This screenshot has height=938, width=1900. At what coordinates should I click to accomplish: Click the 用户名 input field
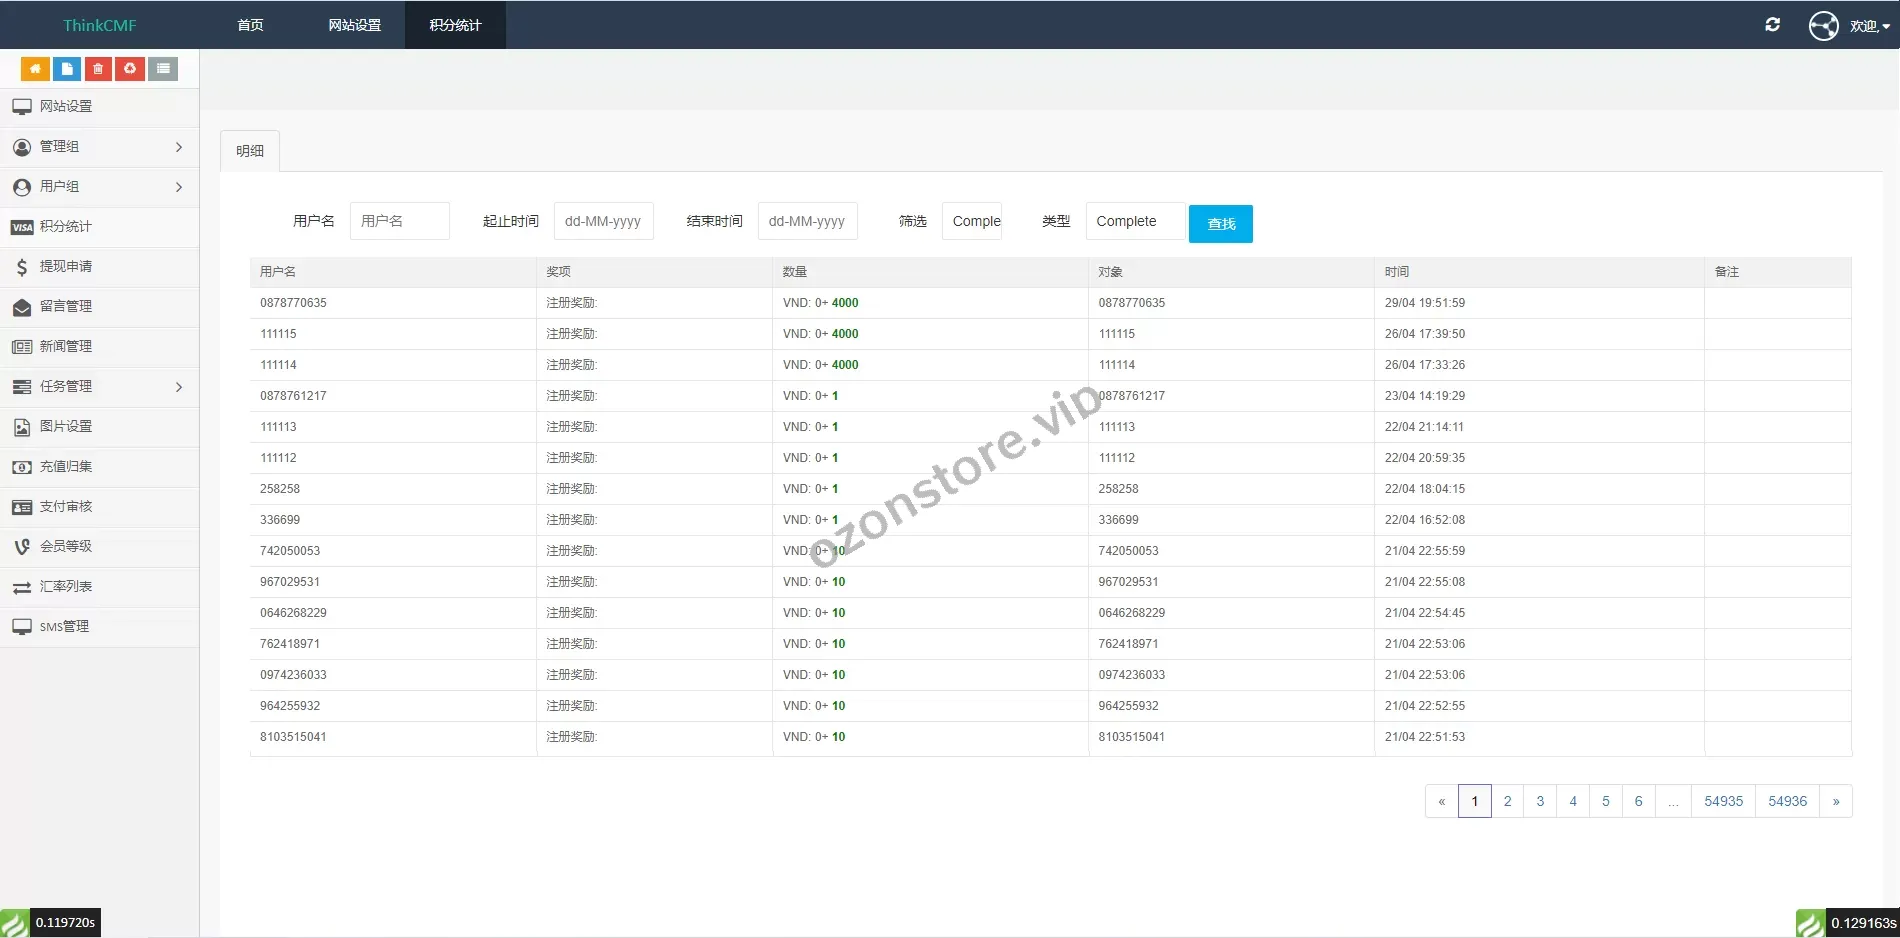[399, 221]
